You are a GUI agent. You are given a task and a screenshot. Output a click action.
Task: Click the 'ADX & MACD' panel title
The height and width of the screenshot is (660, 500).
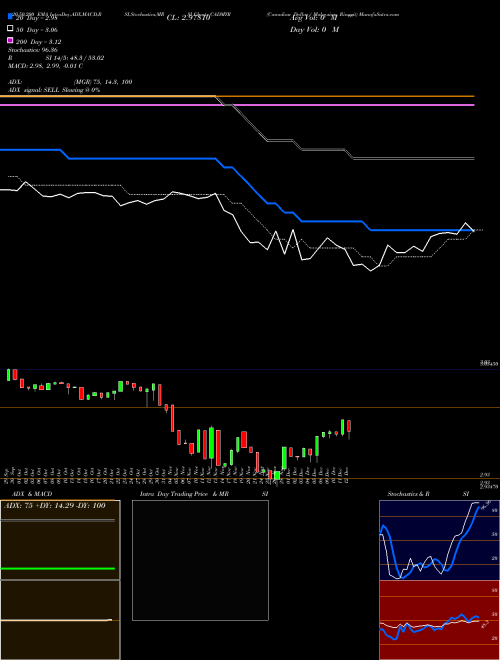pyautogui.click(x=32, y=494)
